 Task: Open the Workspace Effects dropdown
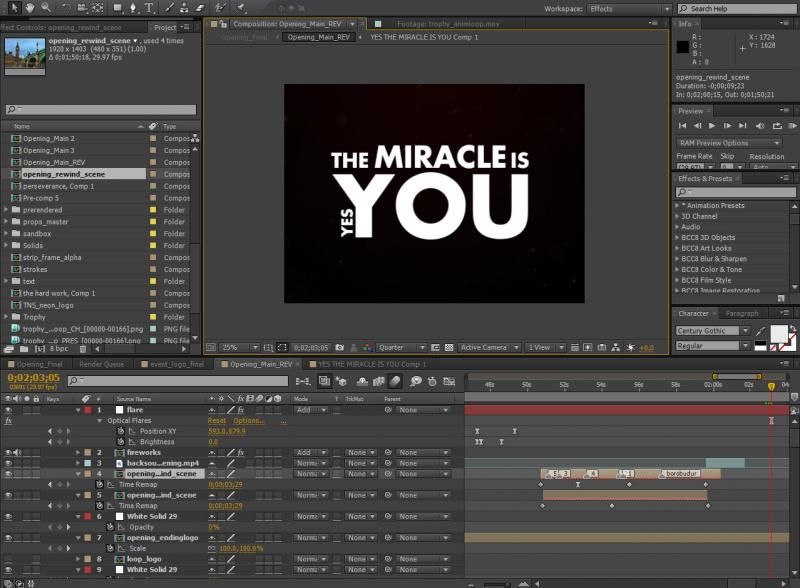(629, 9)
